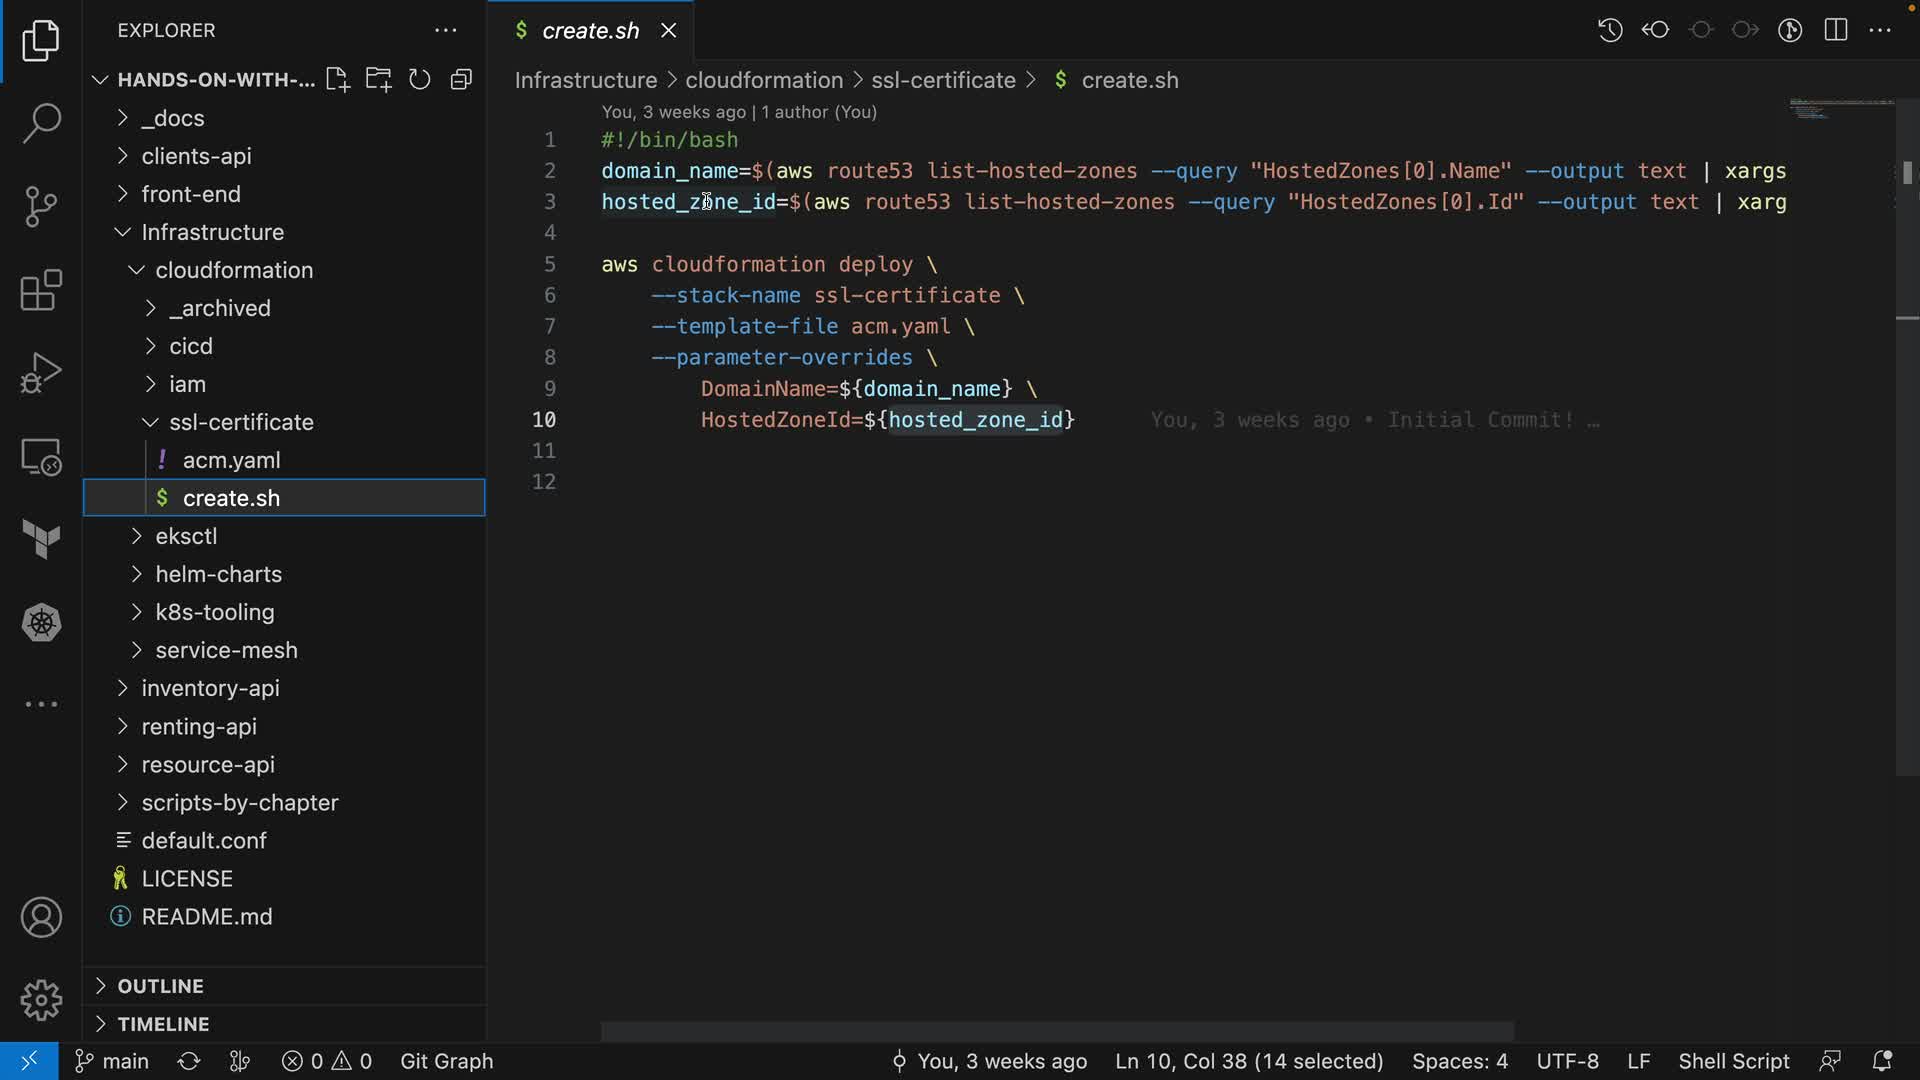Open Git Graph from status bar

tap(446, 1061)
